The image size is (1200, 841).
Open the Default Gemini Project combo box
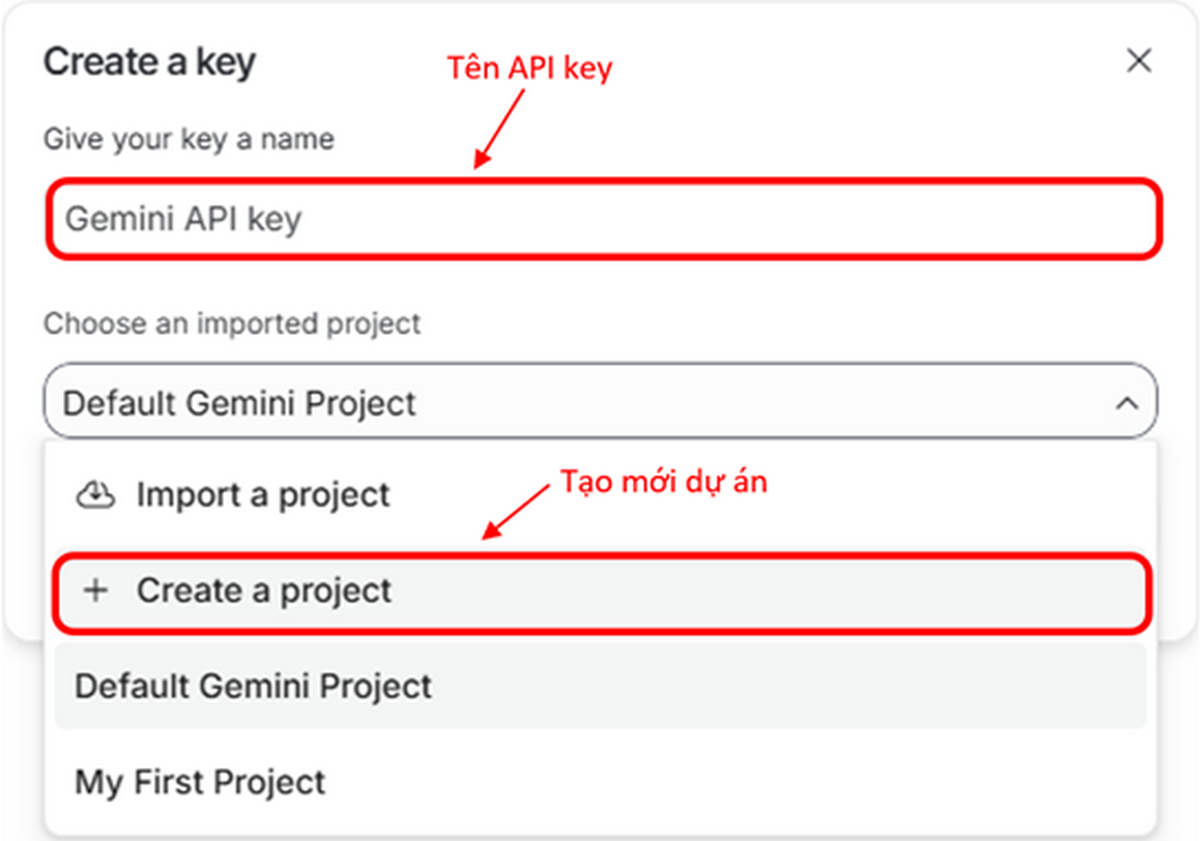[600, 402]
